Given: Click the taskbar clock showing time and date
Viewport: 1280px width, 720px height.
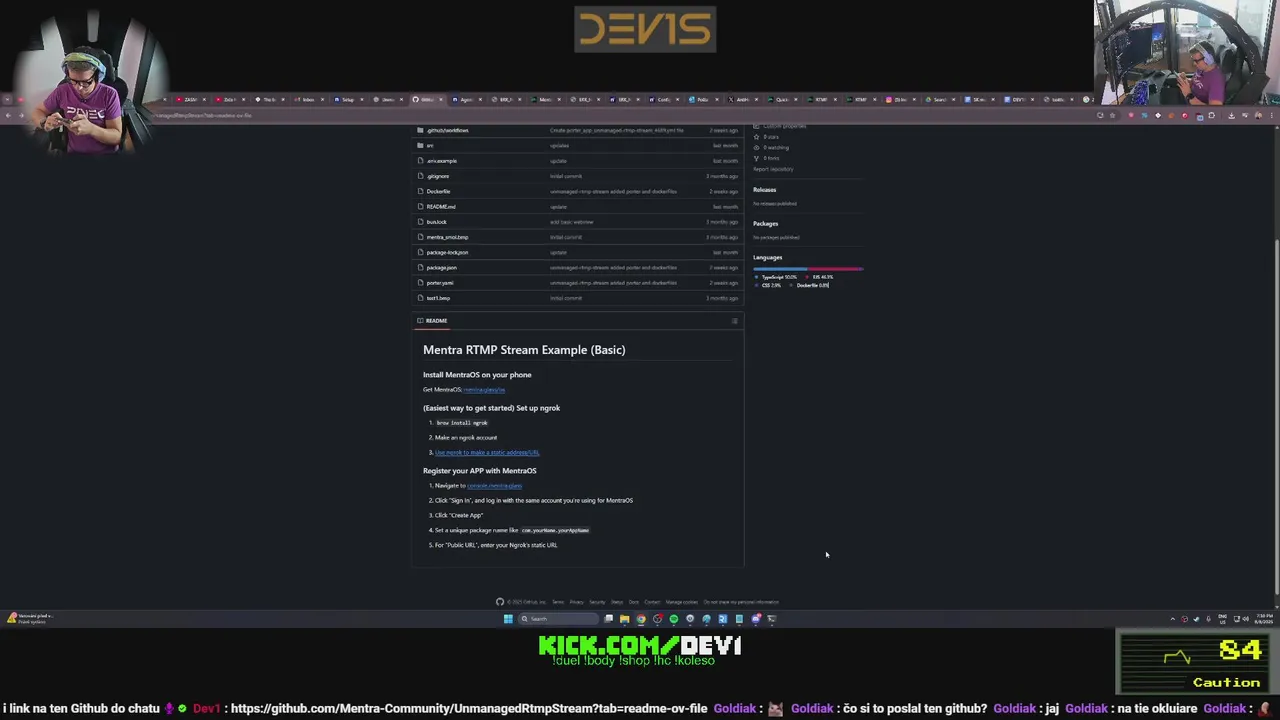Looking at the screenshot, I should click(x=1264, y=619).
